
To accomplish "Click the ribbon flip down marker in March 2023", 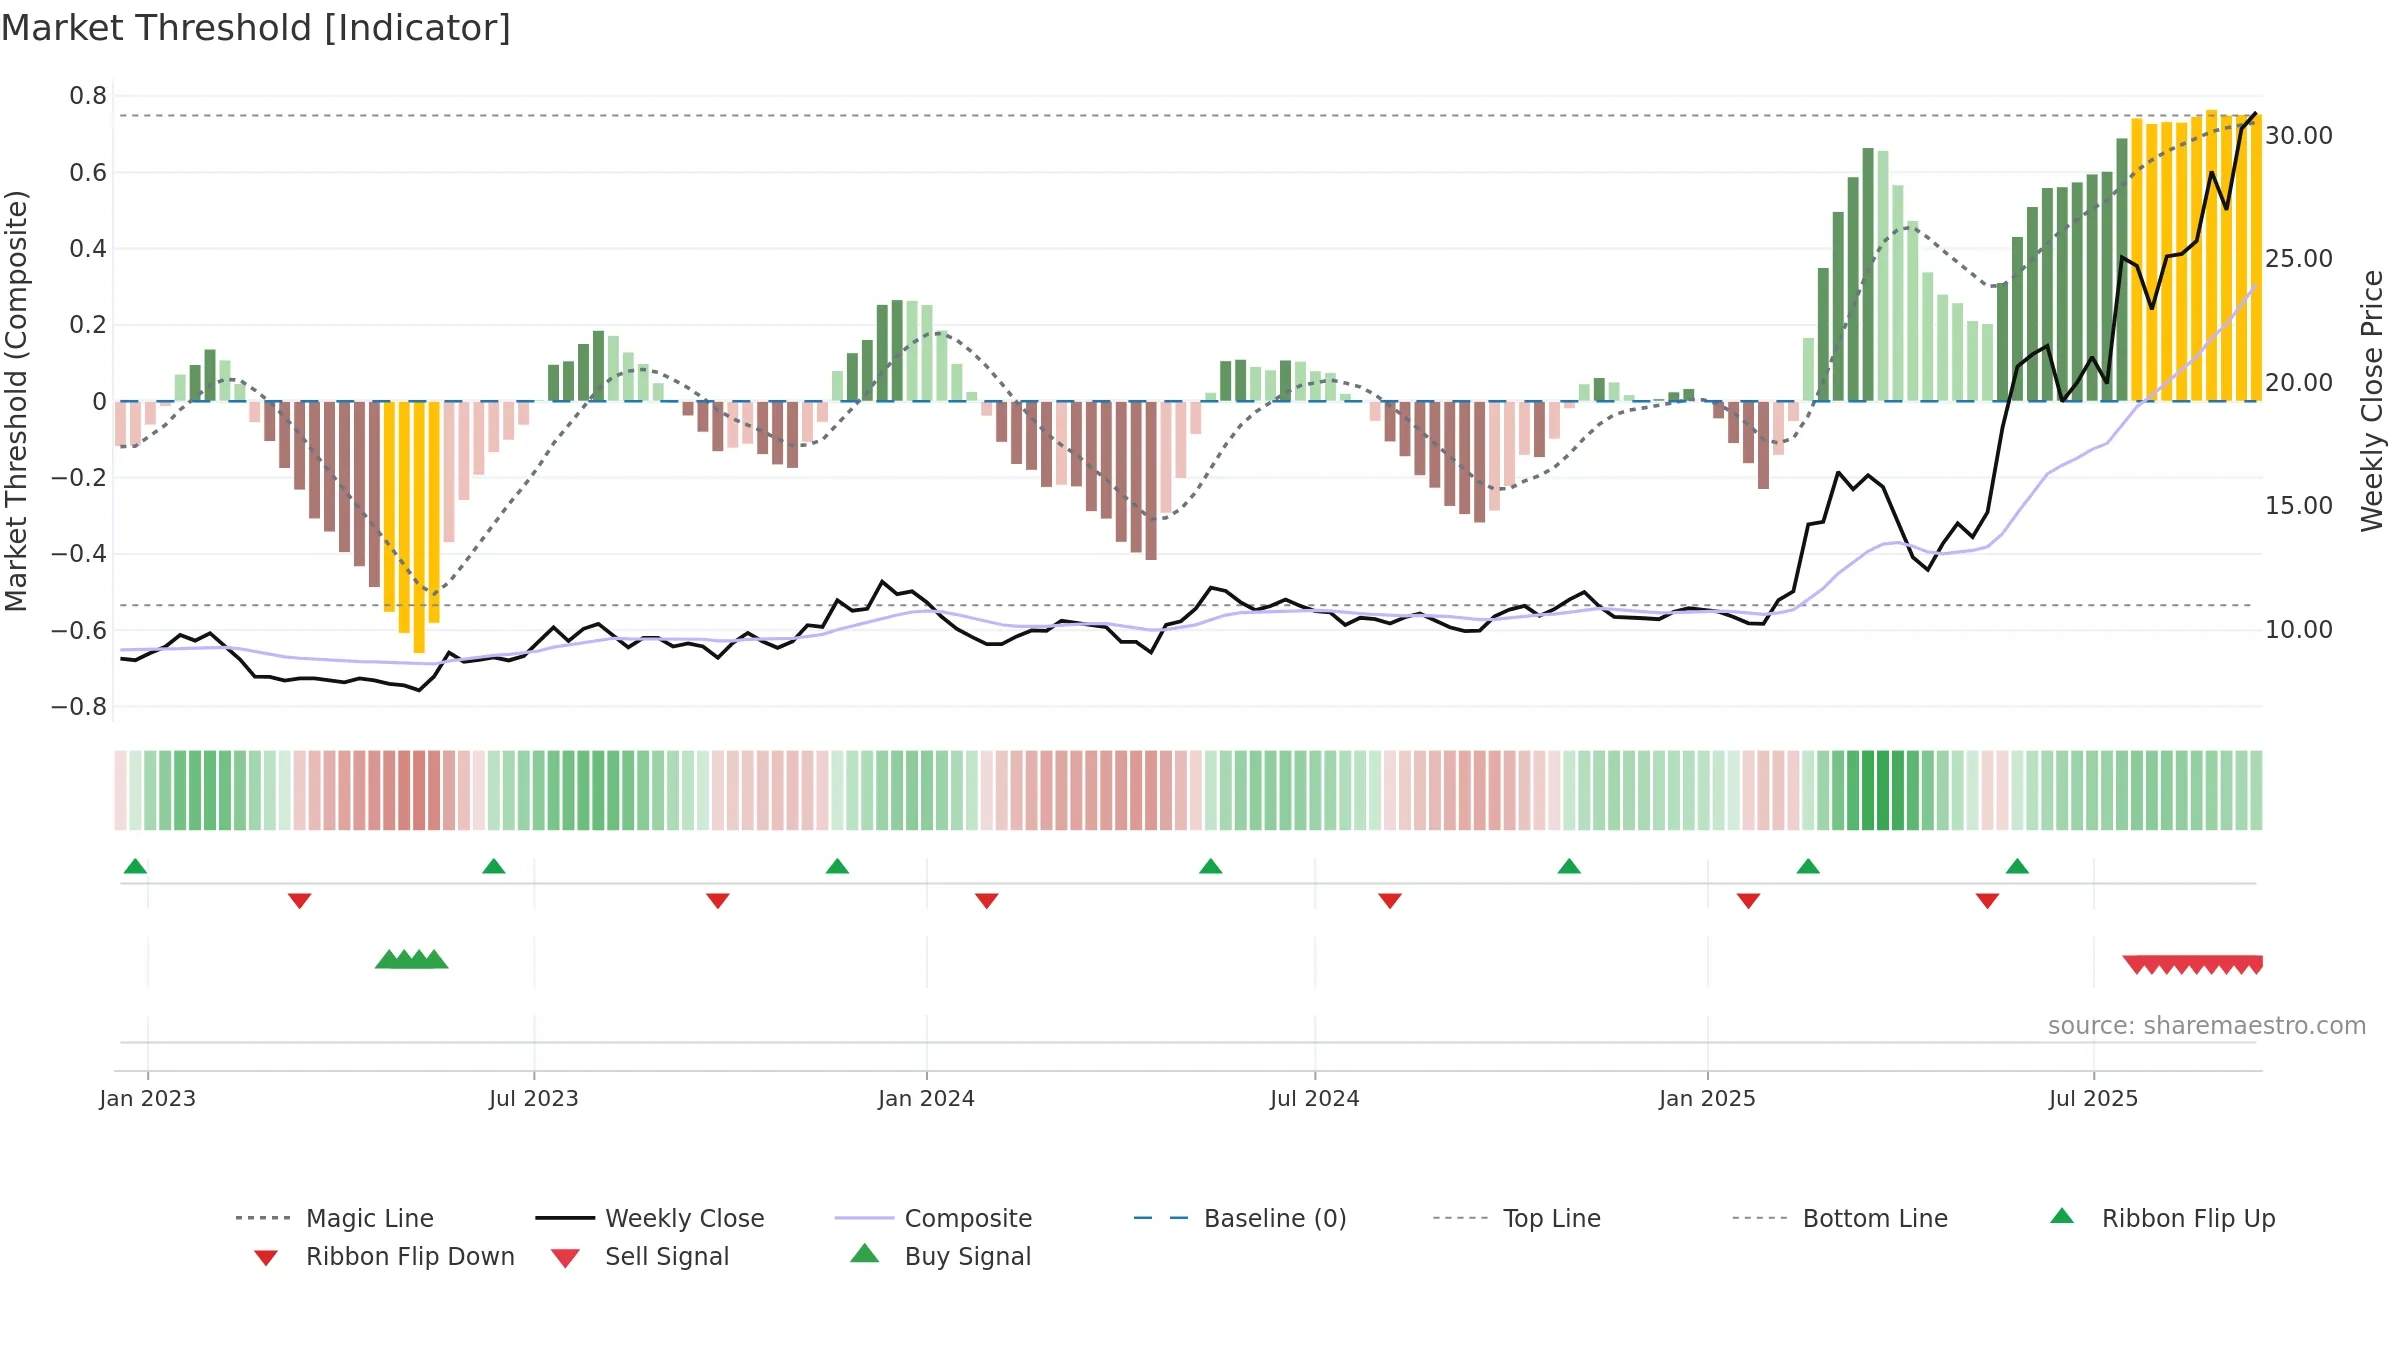I will pyautogui.click(x=299, y=901).
